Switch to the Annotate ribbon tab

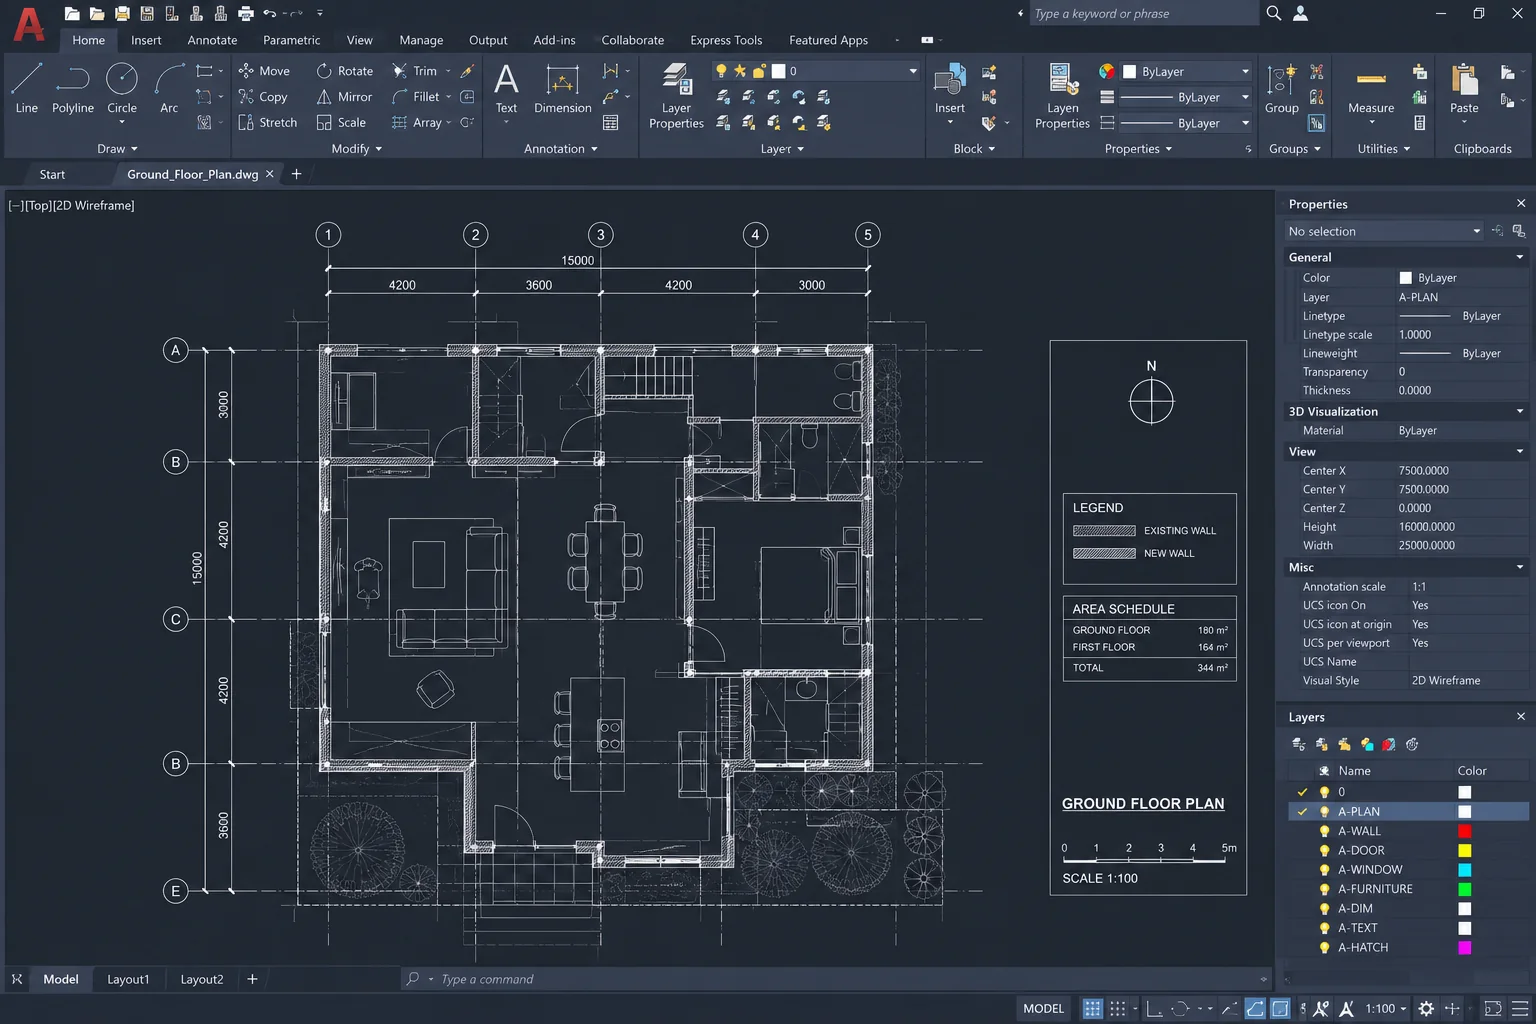pos(212,40)
